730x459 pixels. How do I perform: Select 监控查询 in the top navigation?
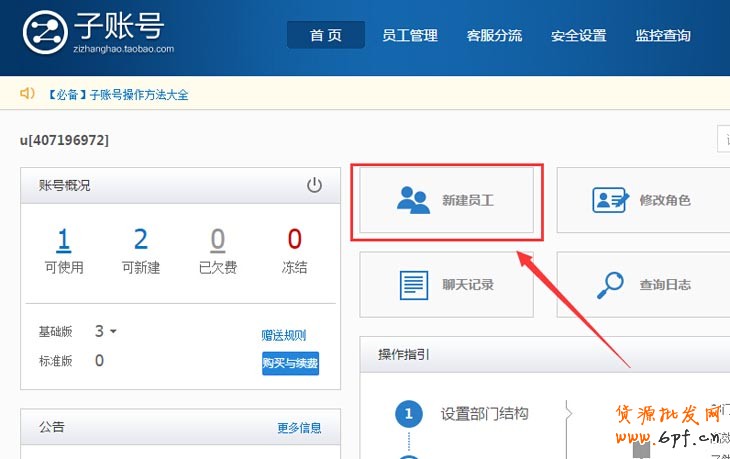tap(663, 35)
